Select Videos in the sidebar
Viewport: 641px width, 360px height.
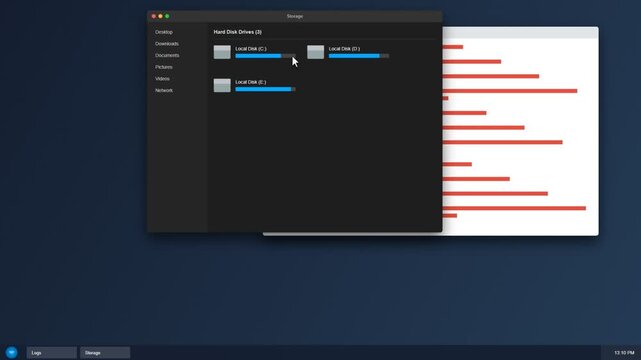click(162, 78)
